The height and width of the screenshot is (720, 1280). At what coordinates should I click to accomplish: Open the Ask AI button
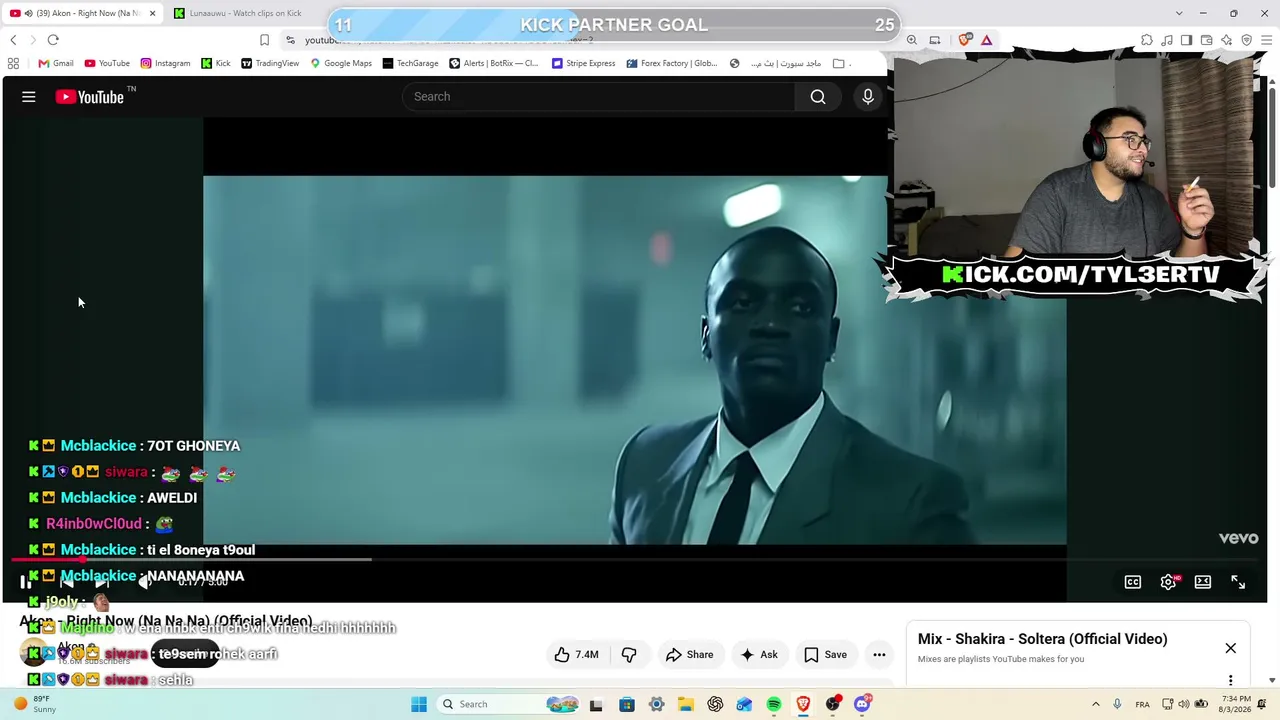point(758,655)
